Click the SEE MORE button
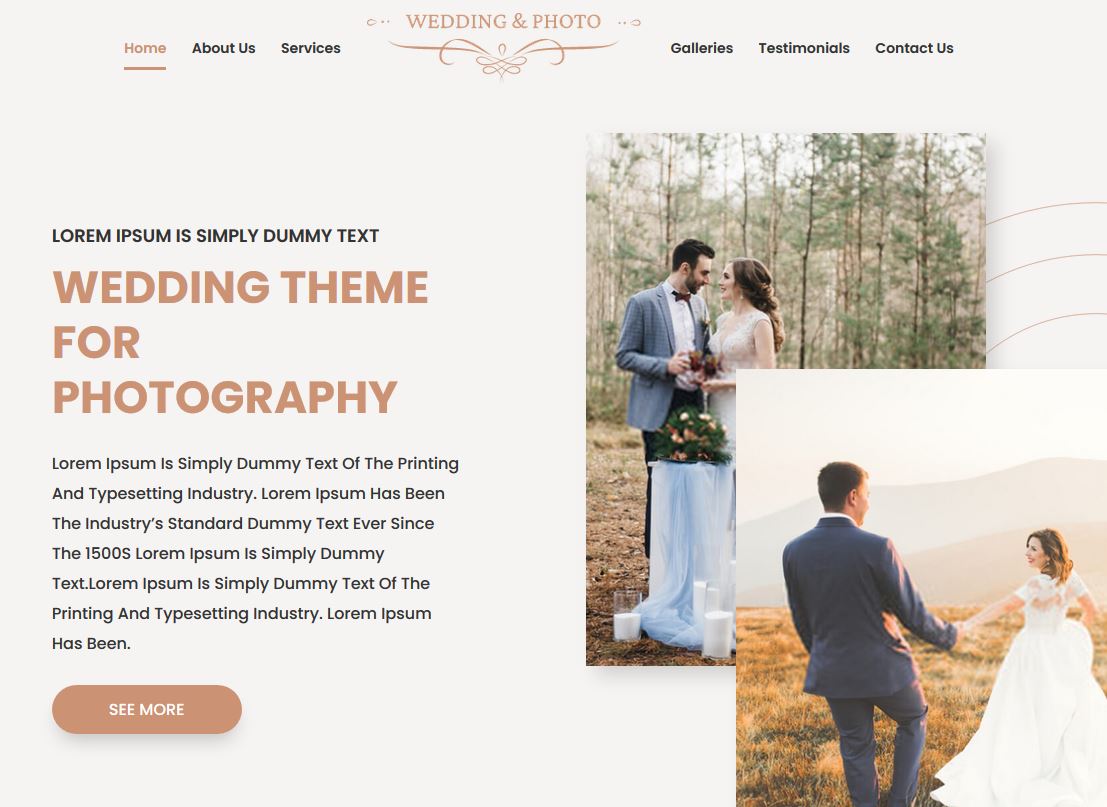Viewport: 1107px width, 807px height. (147, 709)
